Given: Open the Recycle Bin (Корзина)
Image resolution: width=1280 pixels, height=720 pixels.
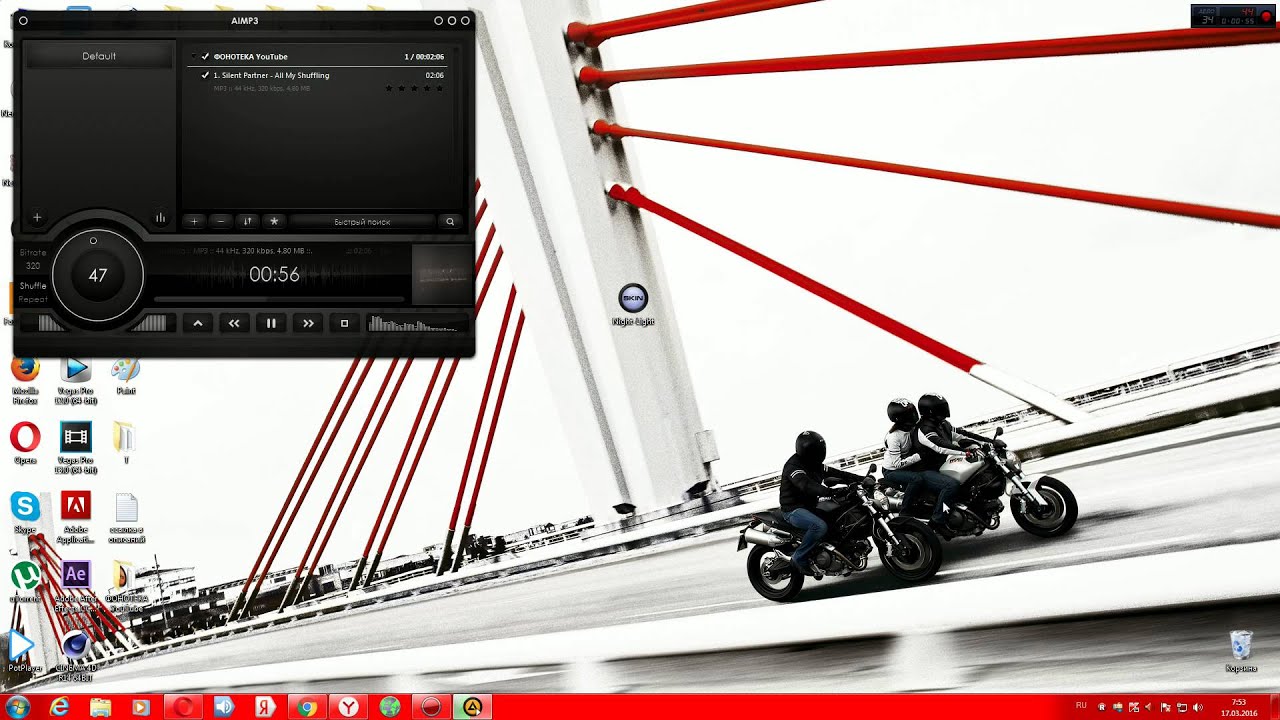Looking at the screenshot, I should point(1241,651).
